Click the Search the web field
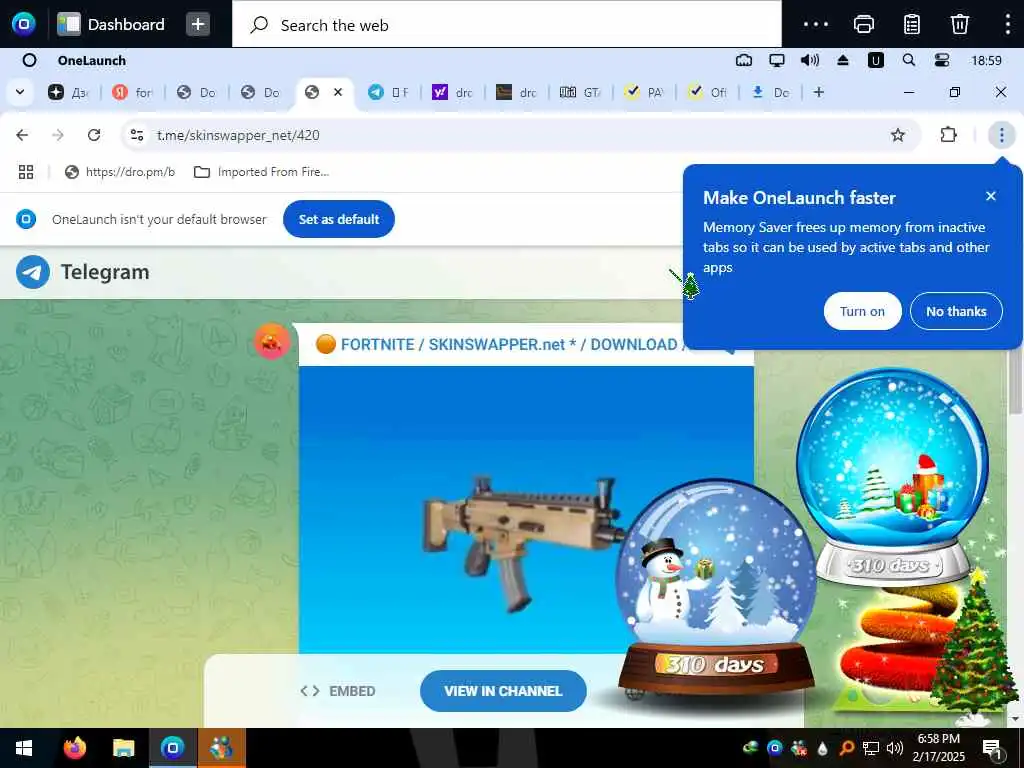 506,25
